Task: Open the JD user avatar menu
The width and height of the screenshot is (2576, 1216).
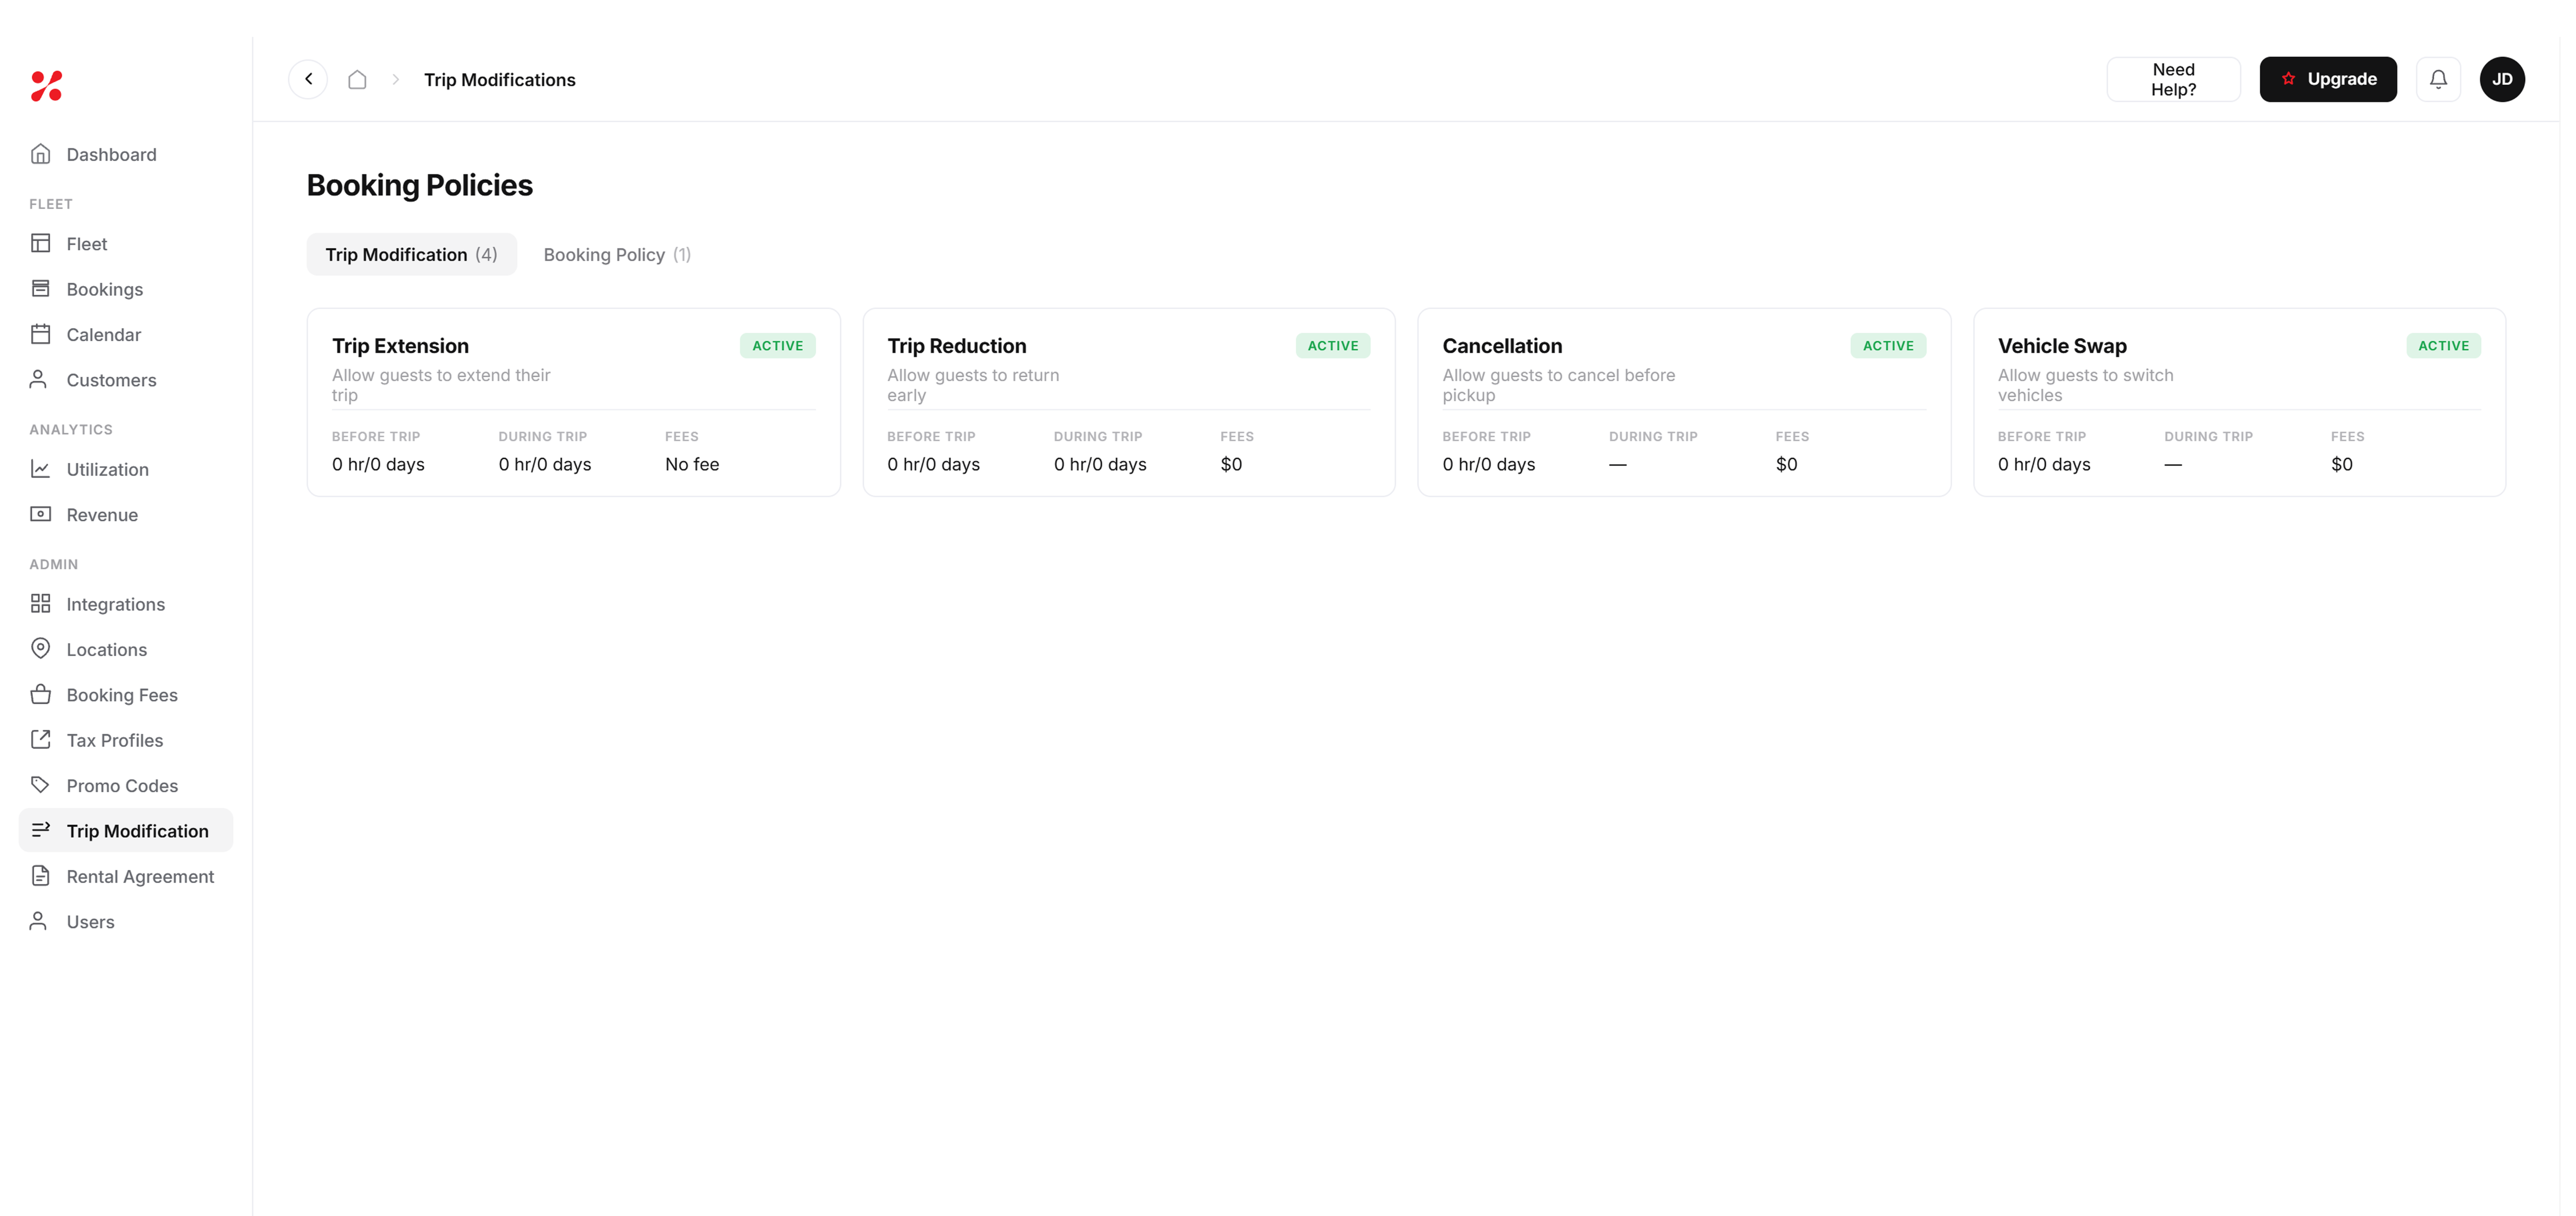Action: (2502, 79)
